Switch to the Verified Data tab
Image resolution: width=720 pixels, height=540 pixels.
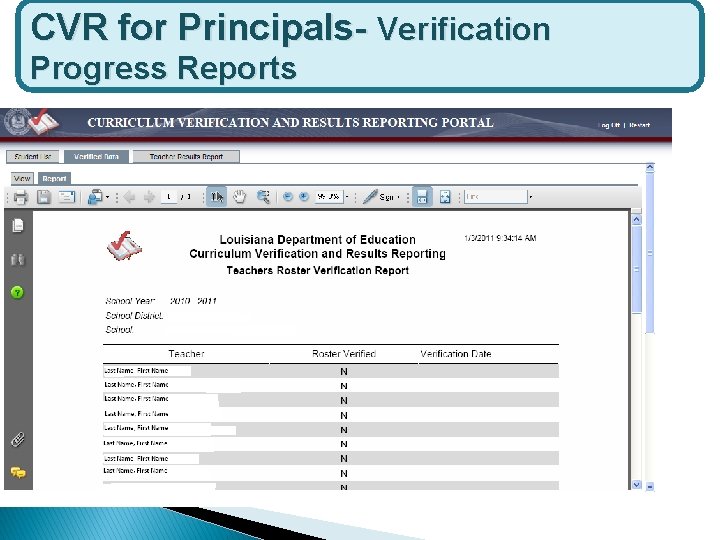coord(96,157)
